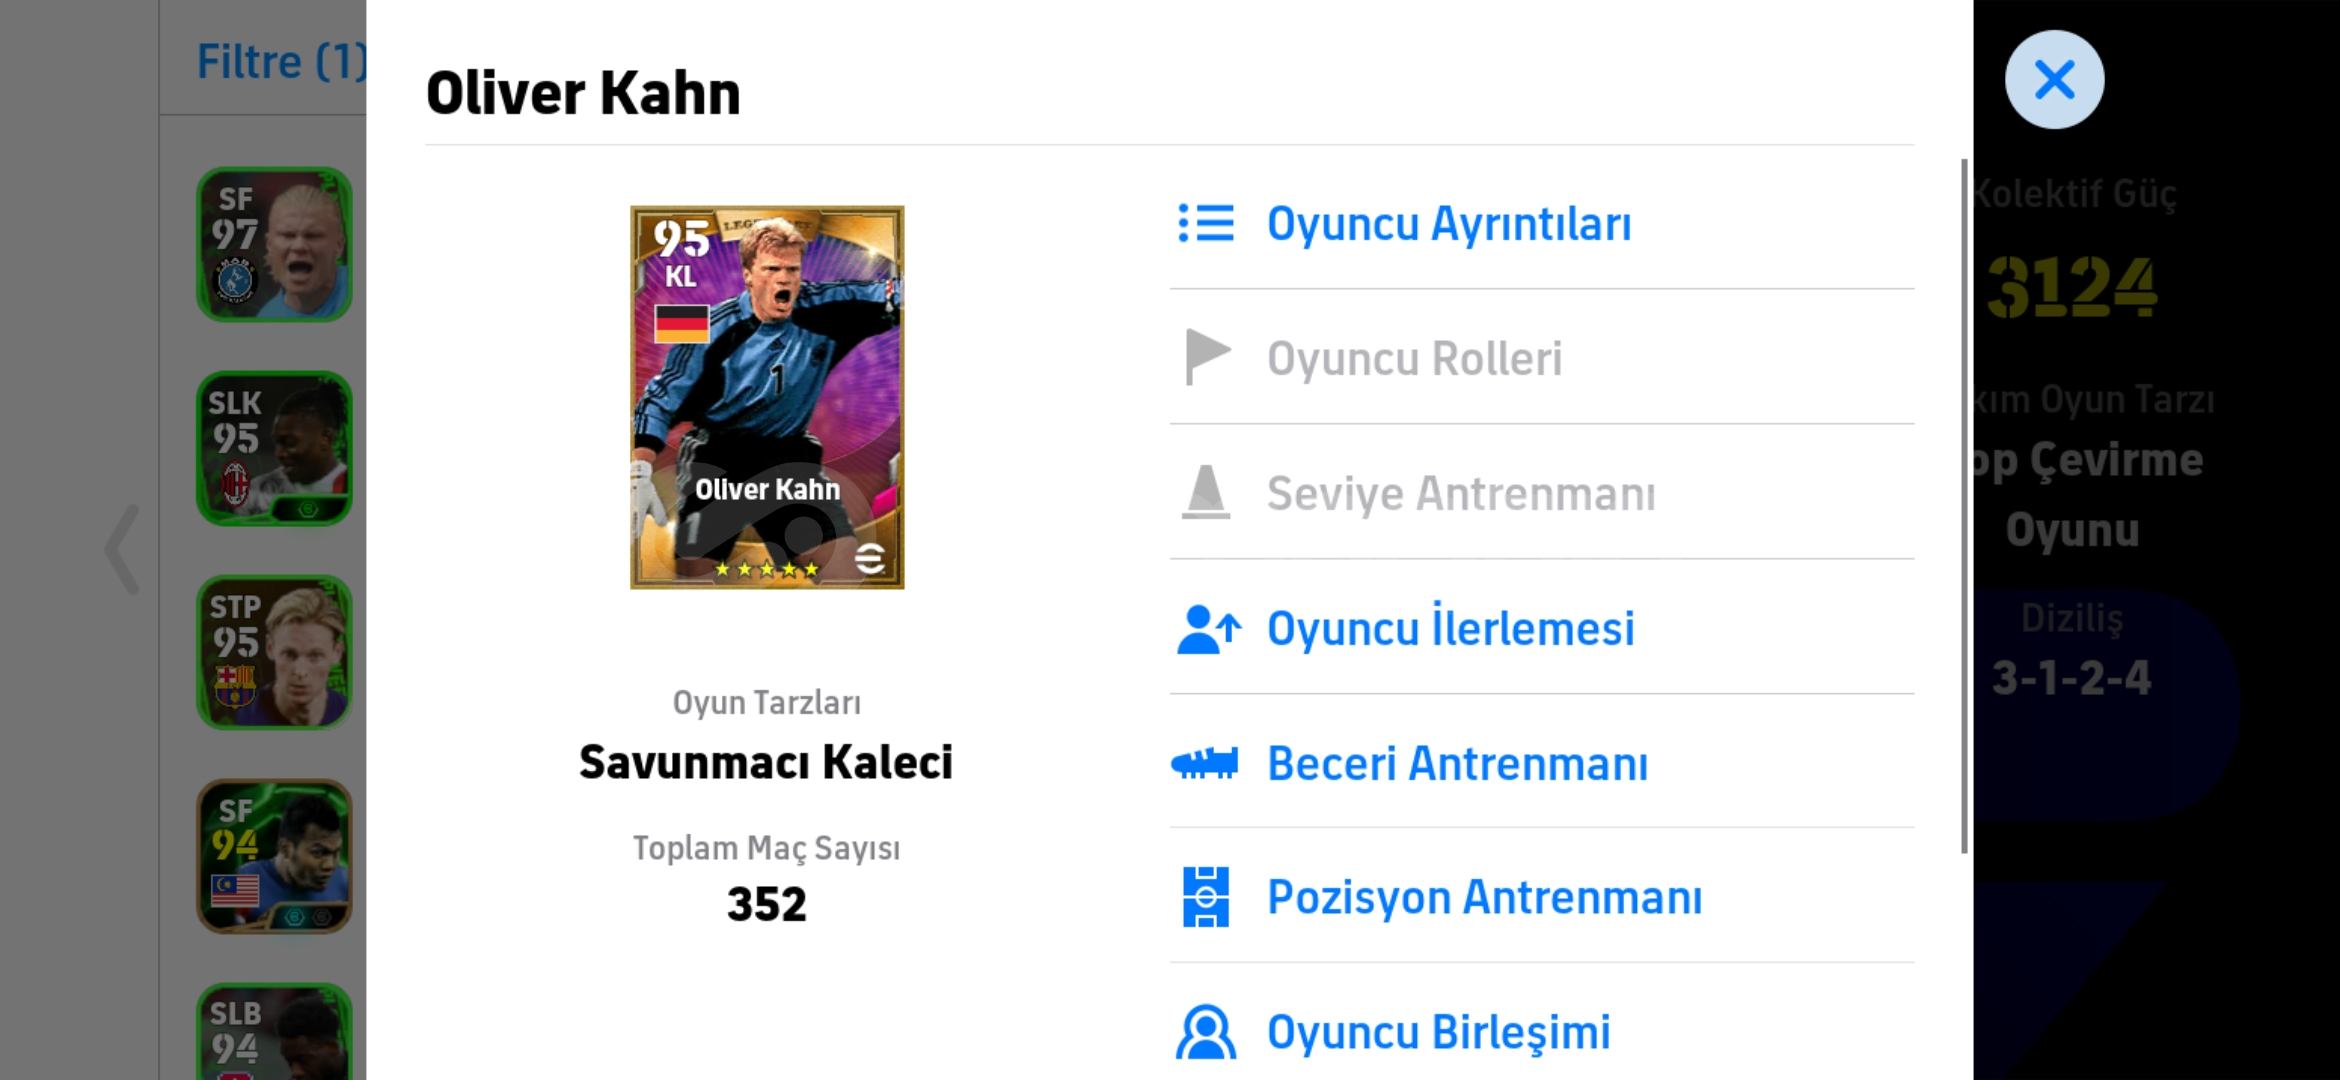Select the SF 97 player card

click(274, 244)
